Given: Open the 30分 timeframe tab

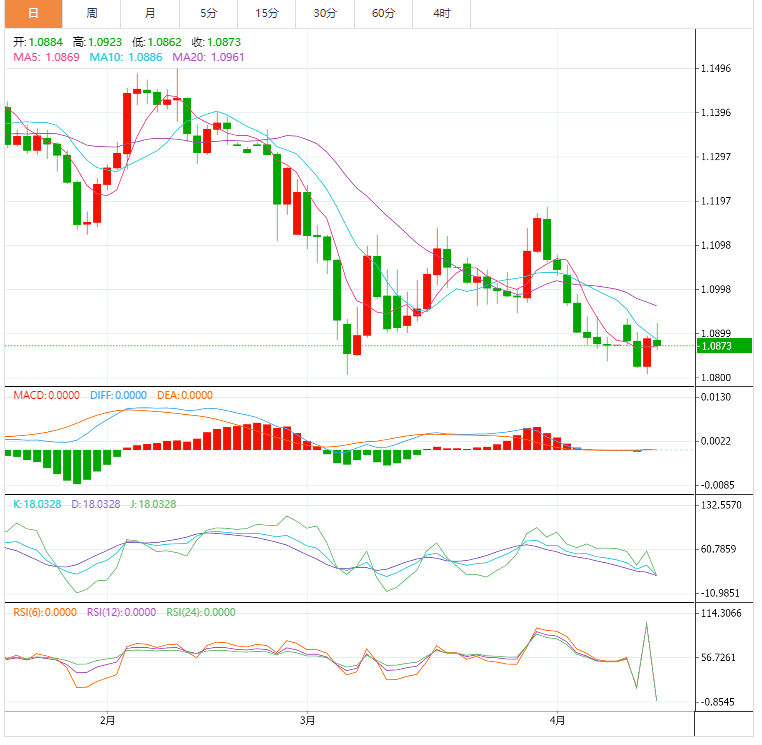Looking at the screenshot, I should point(324,13).
